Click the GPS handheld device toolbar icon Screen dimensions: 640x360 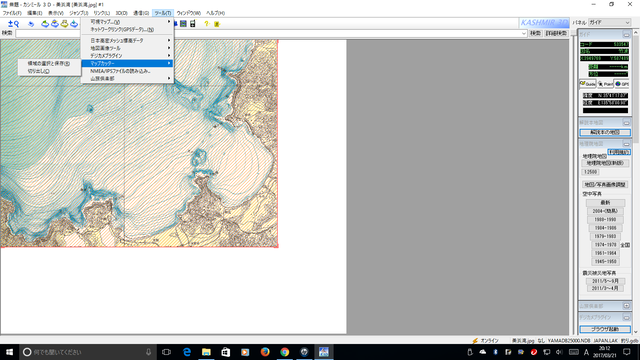click(193, 24)
